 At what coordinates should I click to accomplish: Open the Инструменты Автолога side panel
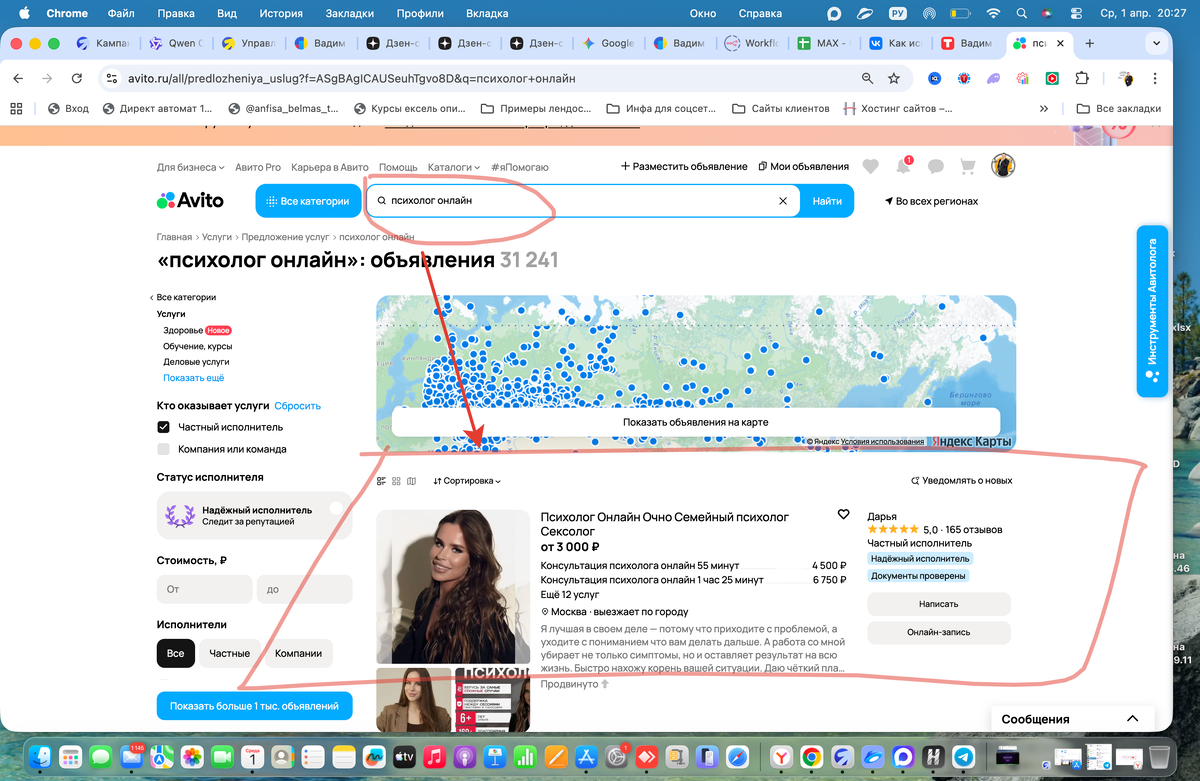click(x=1152, y=311)
